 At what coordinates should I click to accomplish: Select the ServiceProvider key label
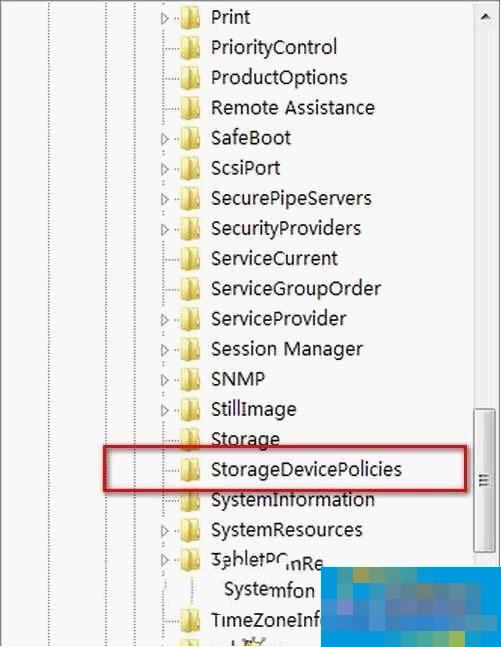[x=279, y=319]
